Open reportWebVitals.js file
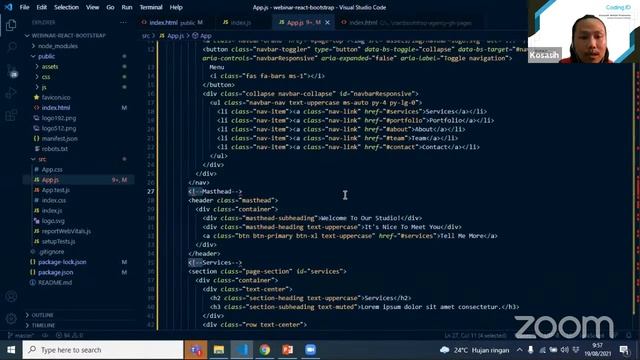The height and width of the screenshot is (360, 640). (x=66, y=231)
